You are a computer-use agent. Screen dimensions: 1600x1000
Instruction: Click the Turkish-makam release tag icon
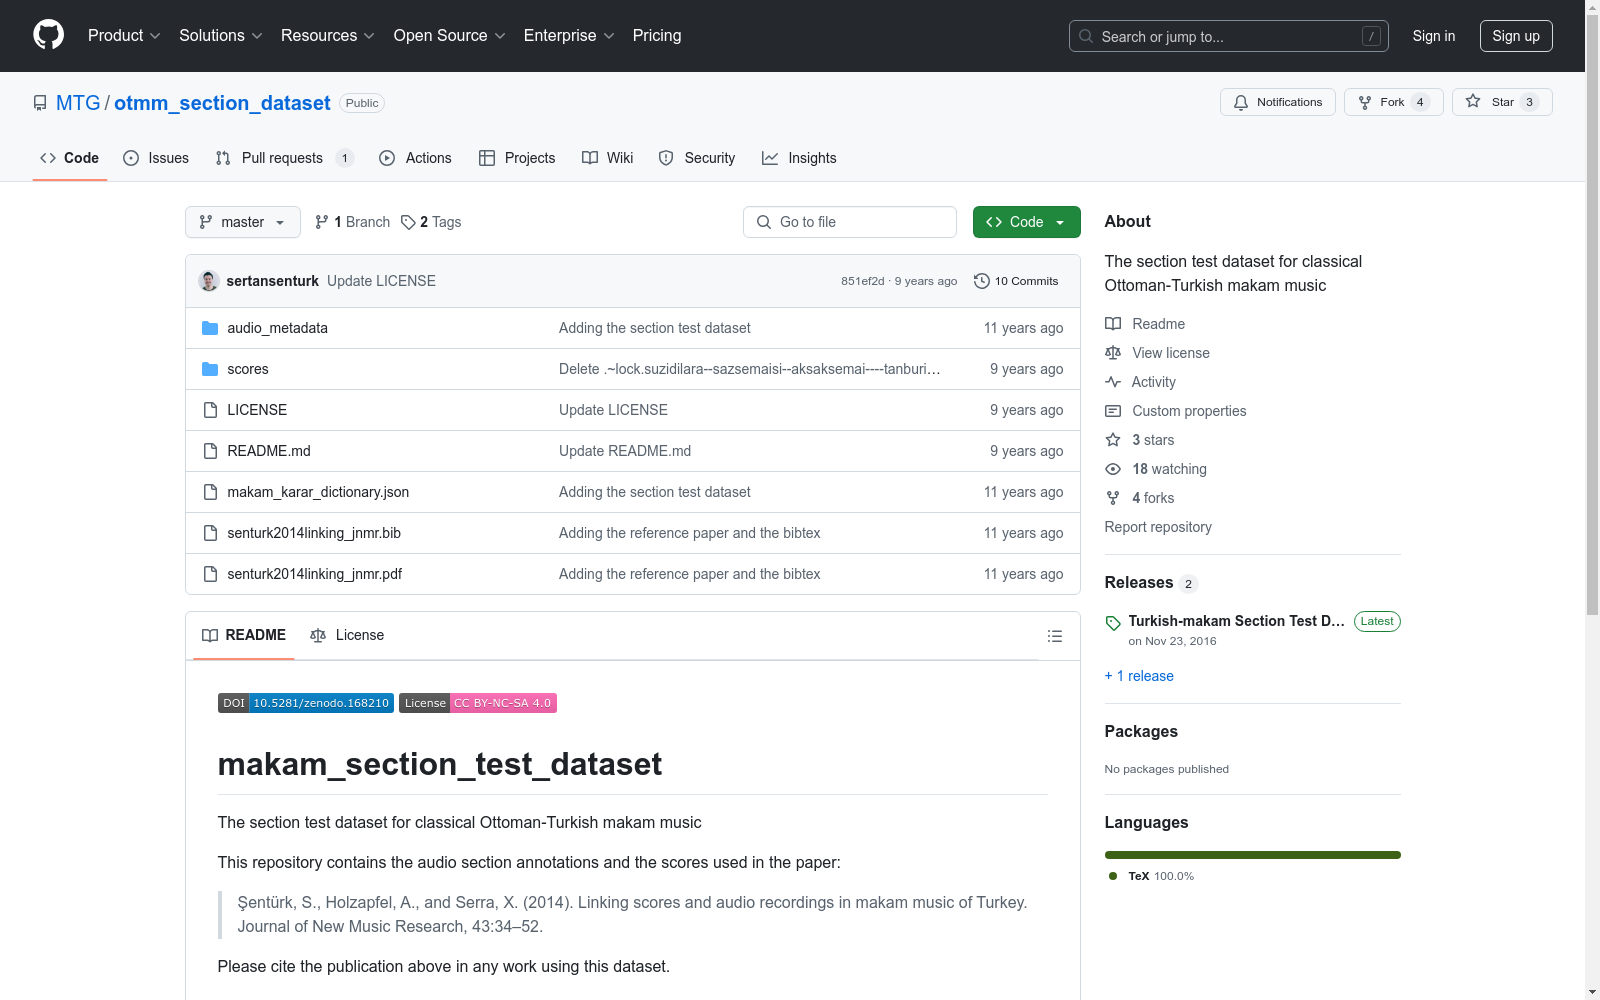1113,623
